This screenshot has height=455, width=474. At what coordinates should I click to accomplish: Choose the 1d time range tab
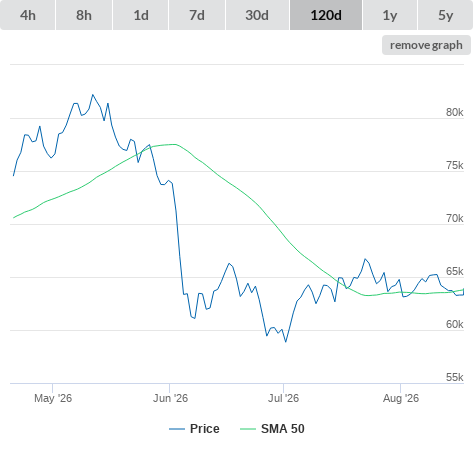point(141,15)
